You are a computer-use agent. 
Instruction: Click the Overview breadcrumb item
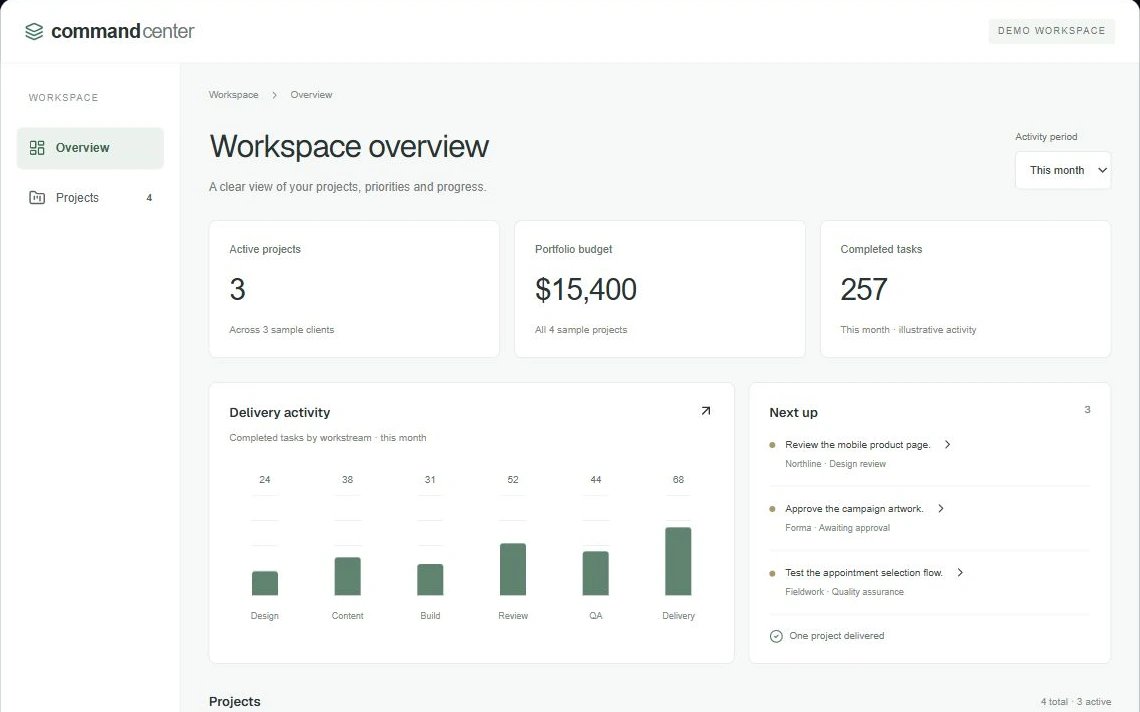[x=311, y=95]
